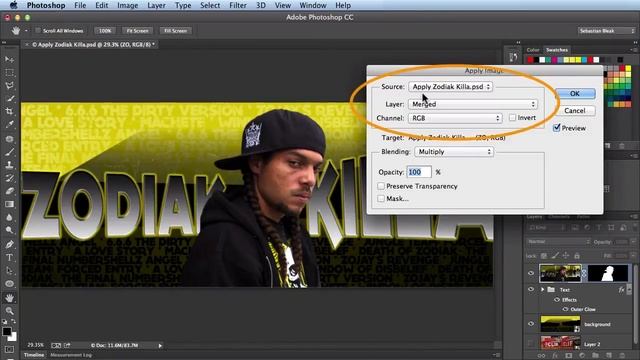The image size is (640, 360).
Task: Select the Crop tool
Action: pyautogui.click(x=9, y=111)
